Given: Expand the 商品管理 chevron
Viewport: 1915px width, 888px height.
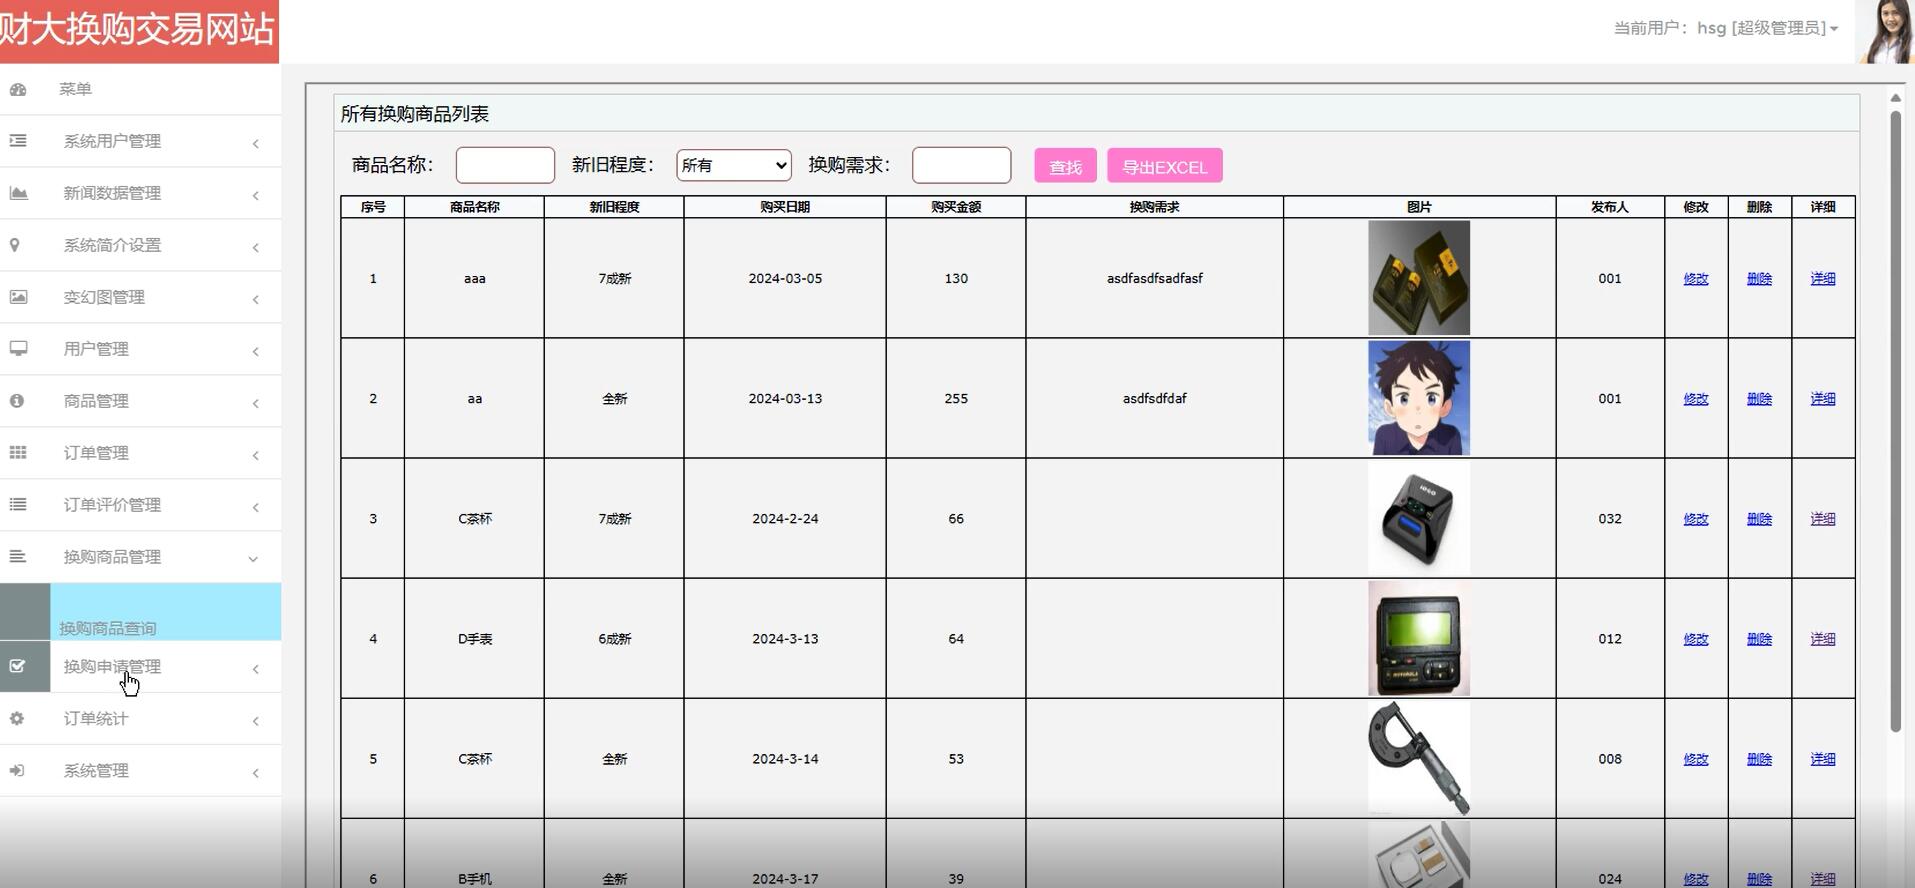Looking at the screenshot, I should (256, 403).
